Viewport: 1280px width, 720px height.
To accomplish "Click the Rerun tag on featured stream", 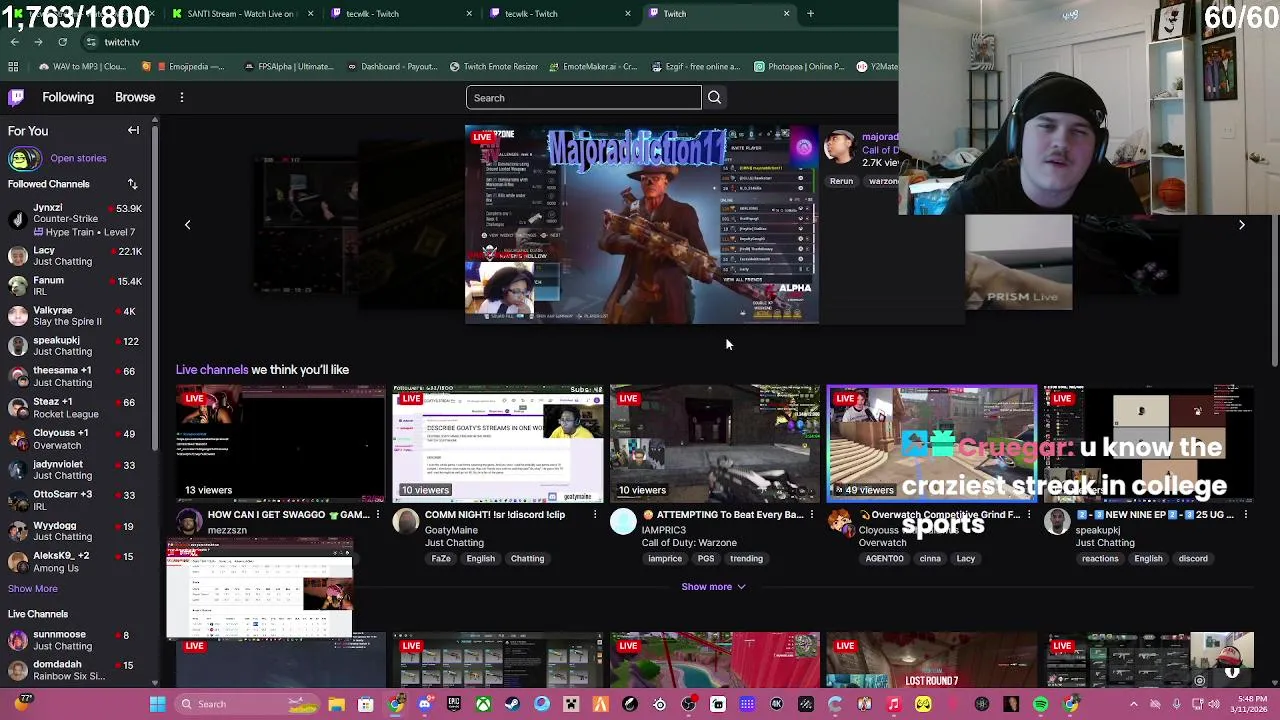I will (x=841, y=181).
